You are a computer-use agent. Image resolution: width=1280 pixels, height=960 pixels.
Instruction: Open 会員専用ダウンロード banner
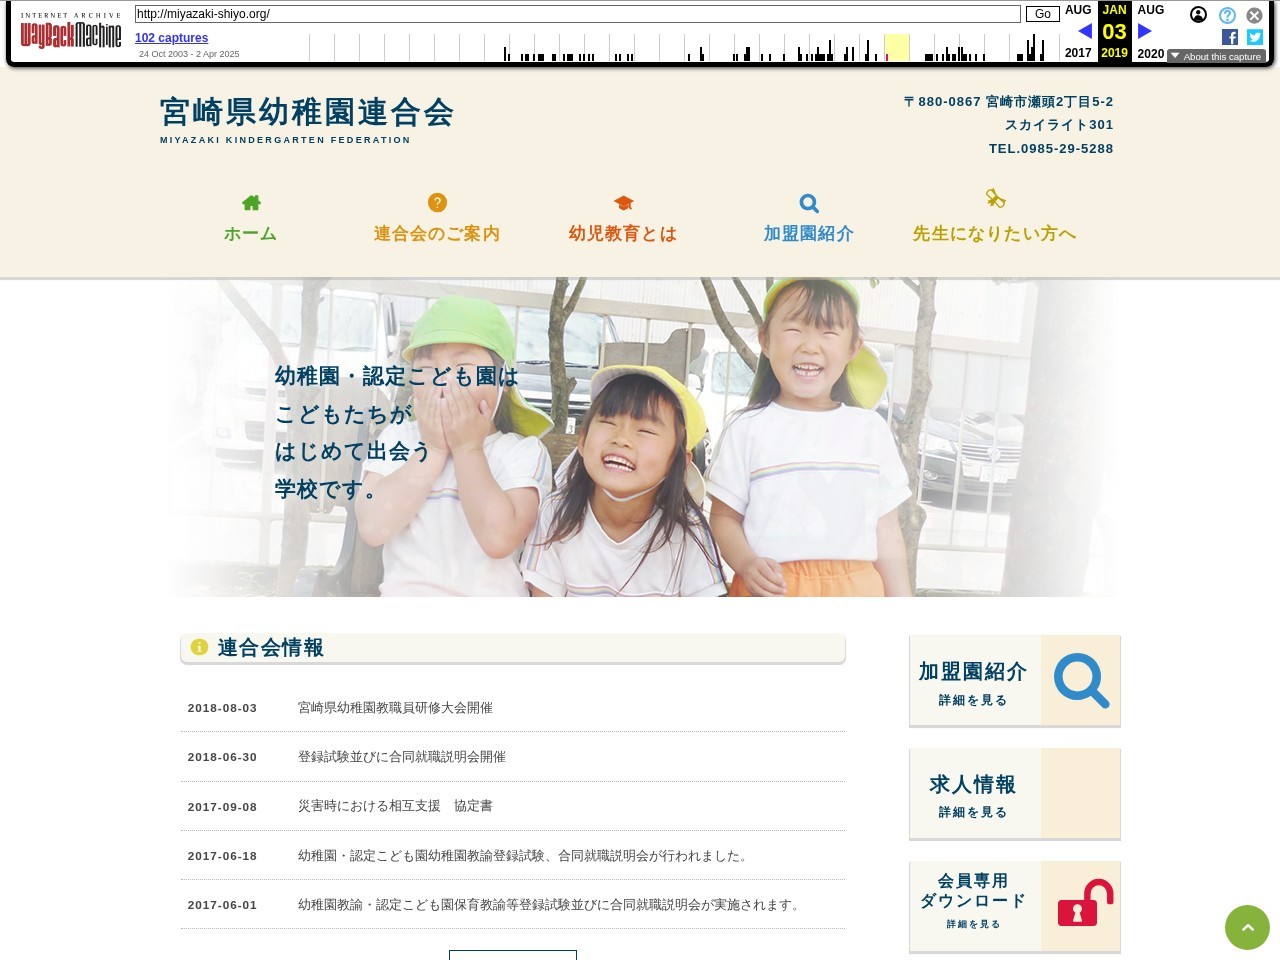pyautogui.click(x=1014, y=907)
